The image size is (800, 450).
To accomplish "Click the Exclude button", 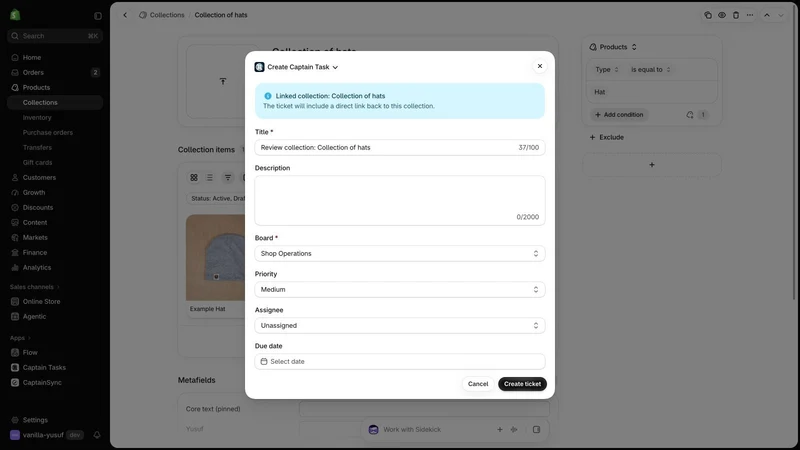I will pos(607,137).
